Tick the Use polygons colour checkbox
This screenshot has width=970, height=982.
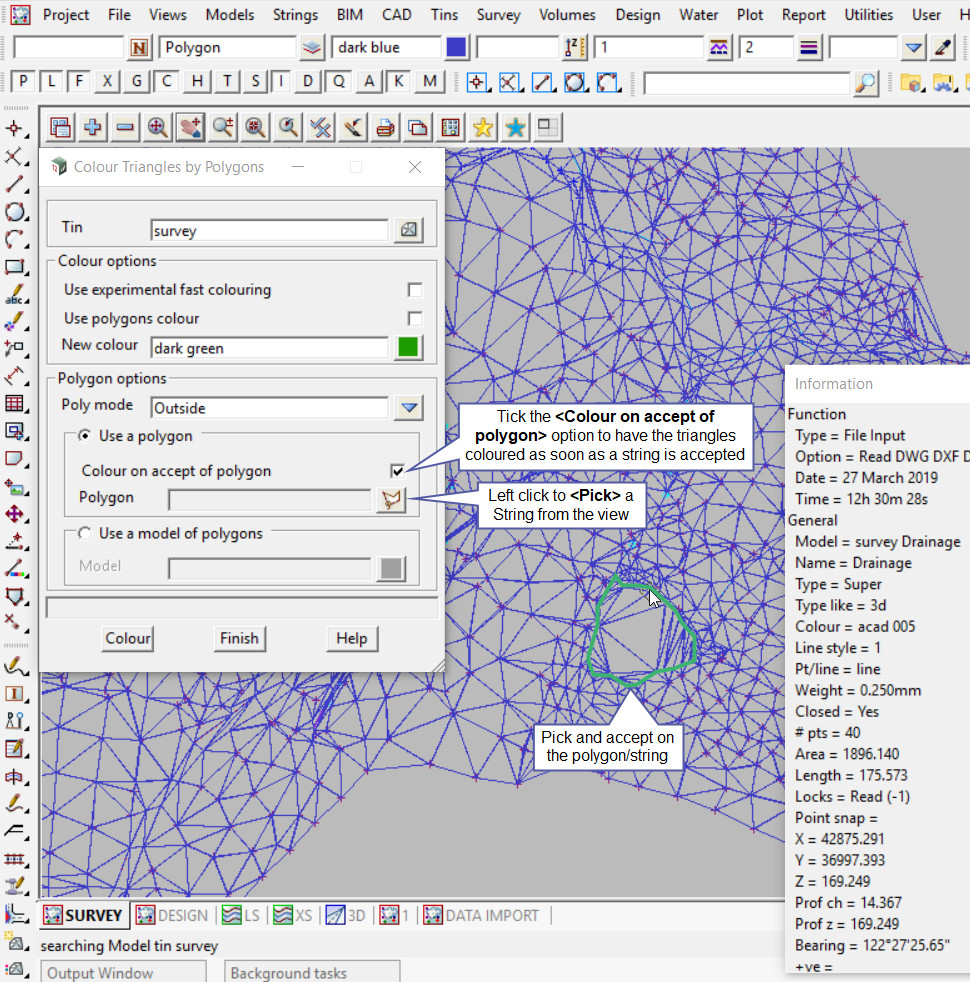414,319
